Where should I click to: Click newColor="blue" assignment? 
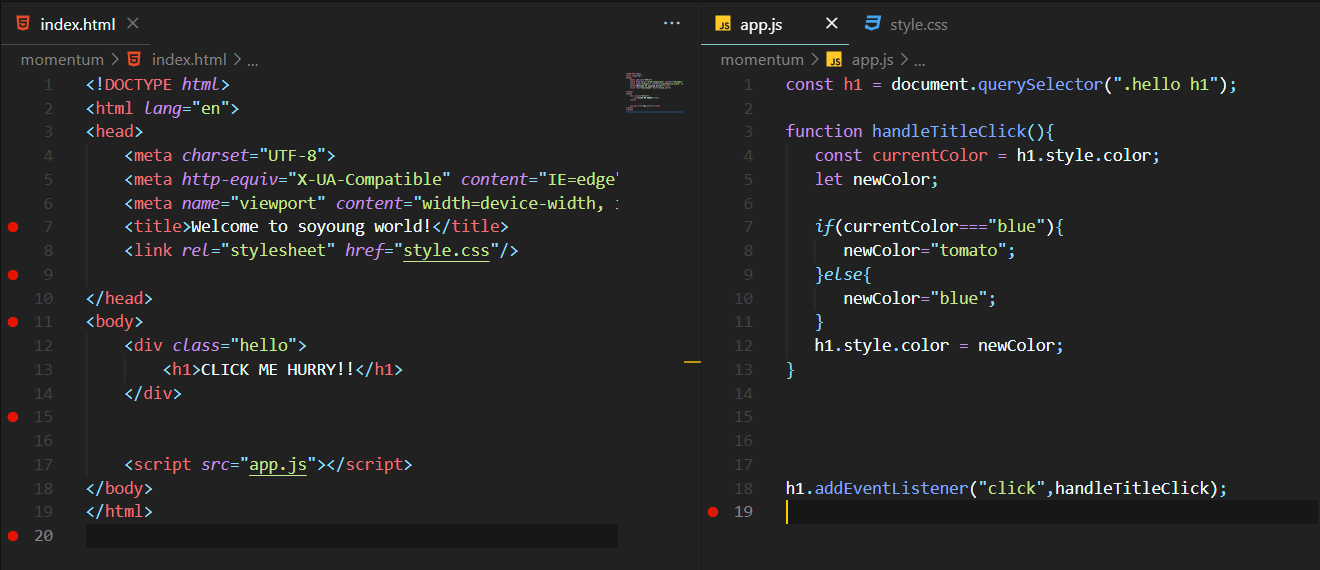click(920, 298)
